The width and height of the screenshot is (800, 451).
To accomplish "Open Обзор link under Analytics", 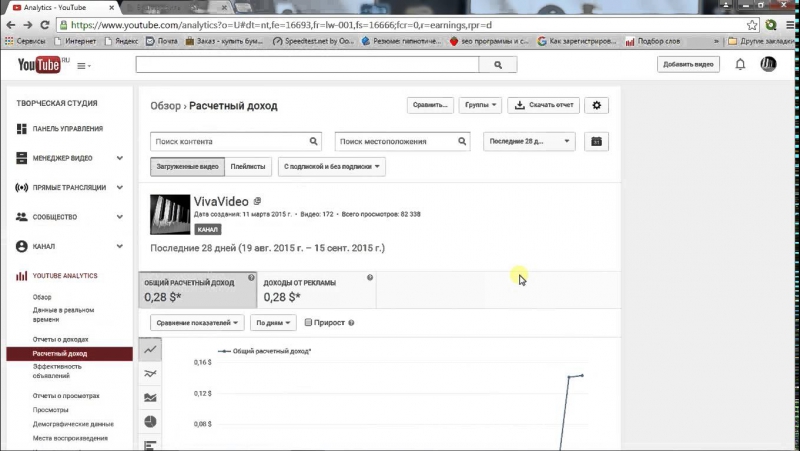I will click(x=42, y=297).
